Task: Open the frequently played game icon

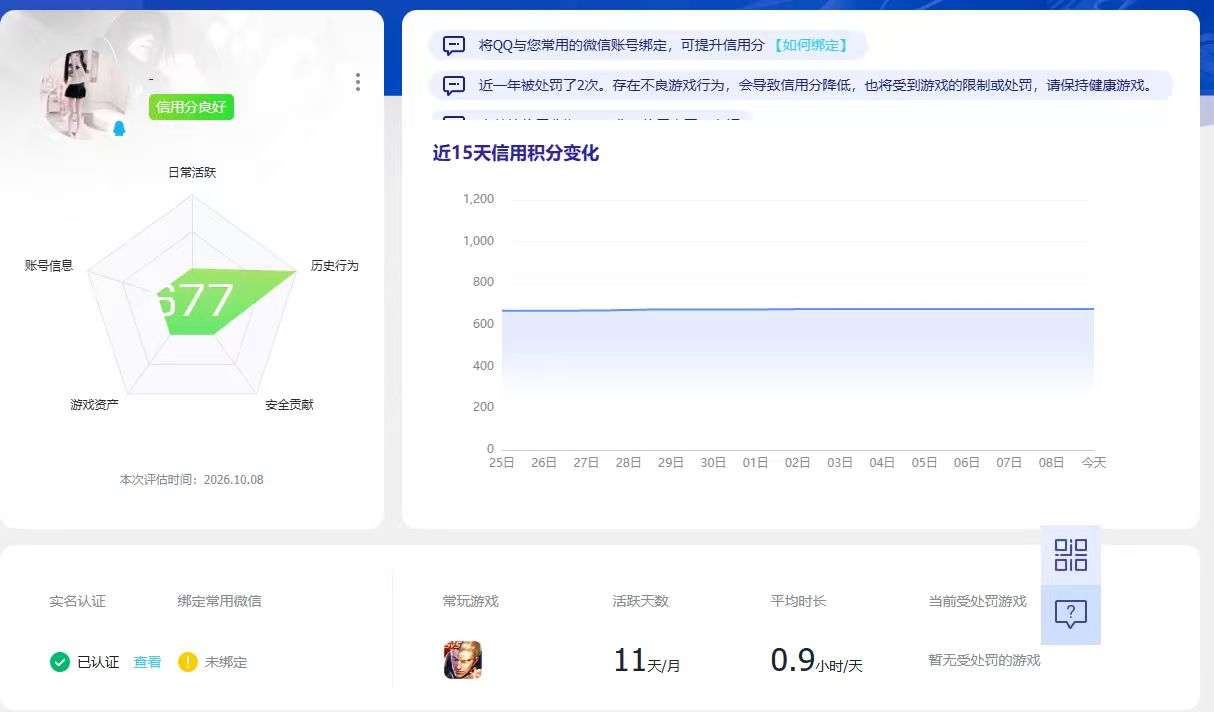Action: coord(462,660)
